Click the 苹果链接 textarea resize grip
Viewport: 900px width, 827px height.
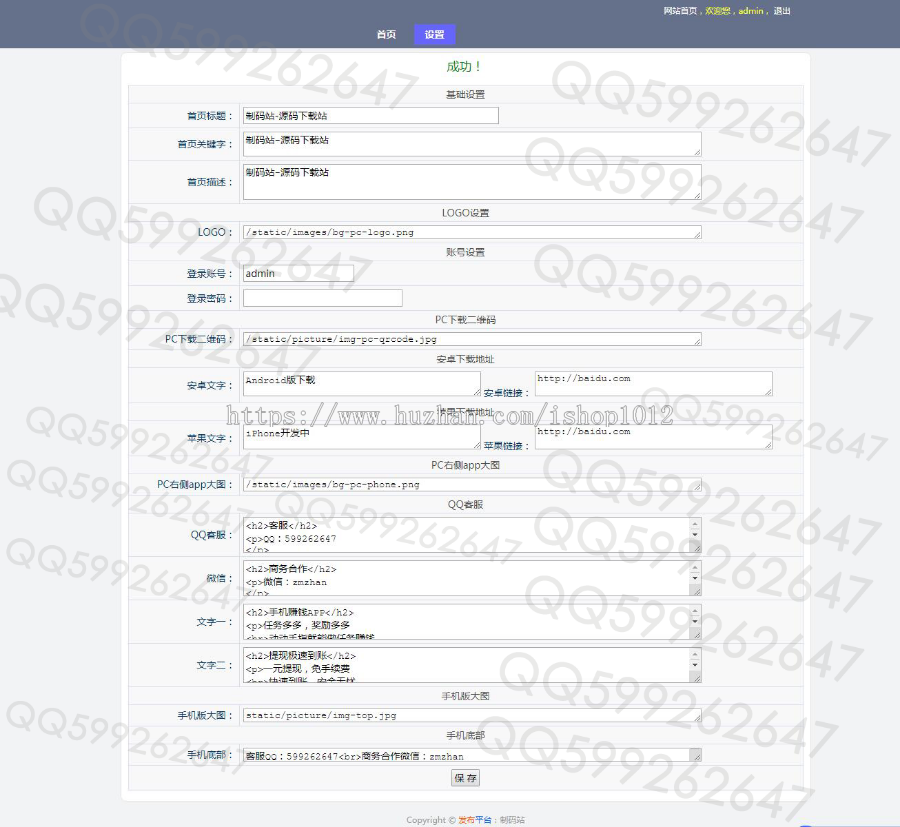[x=768, y=445]
